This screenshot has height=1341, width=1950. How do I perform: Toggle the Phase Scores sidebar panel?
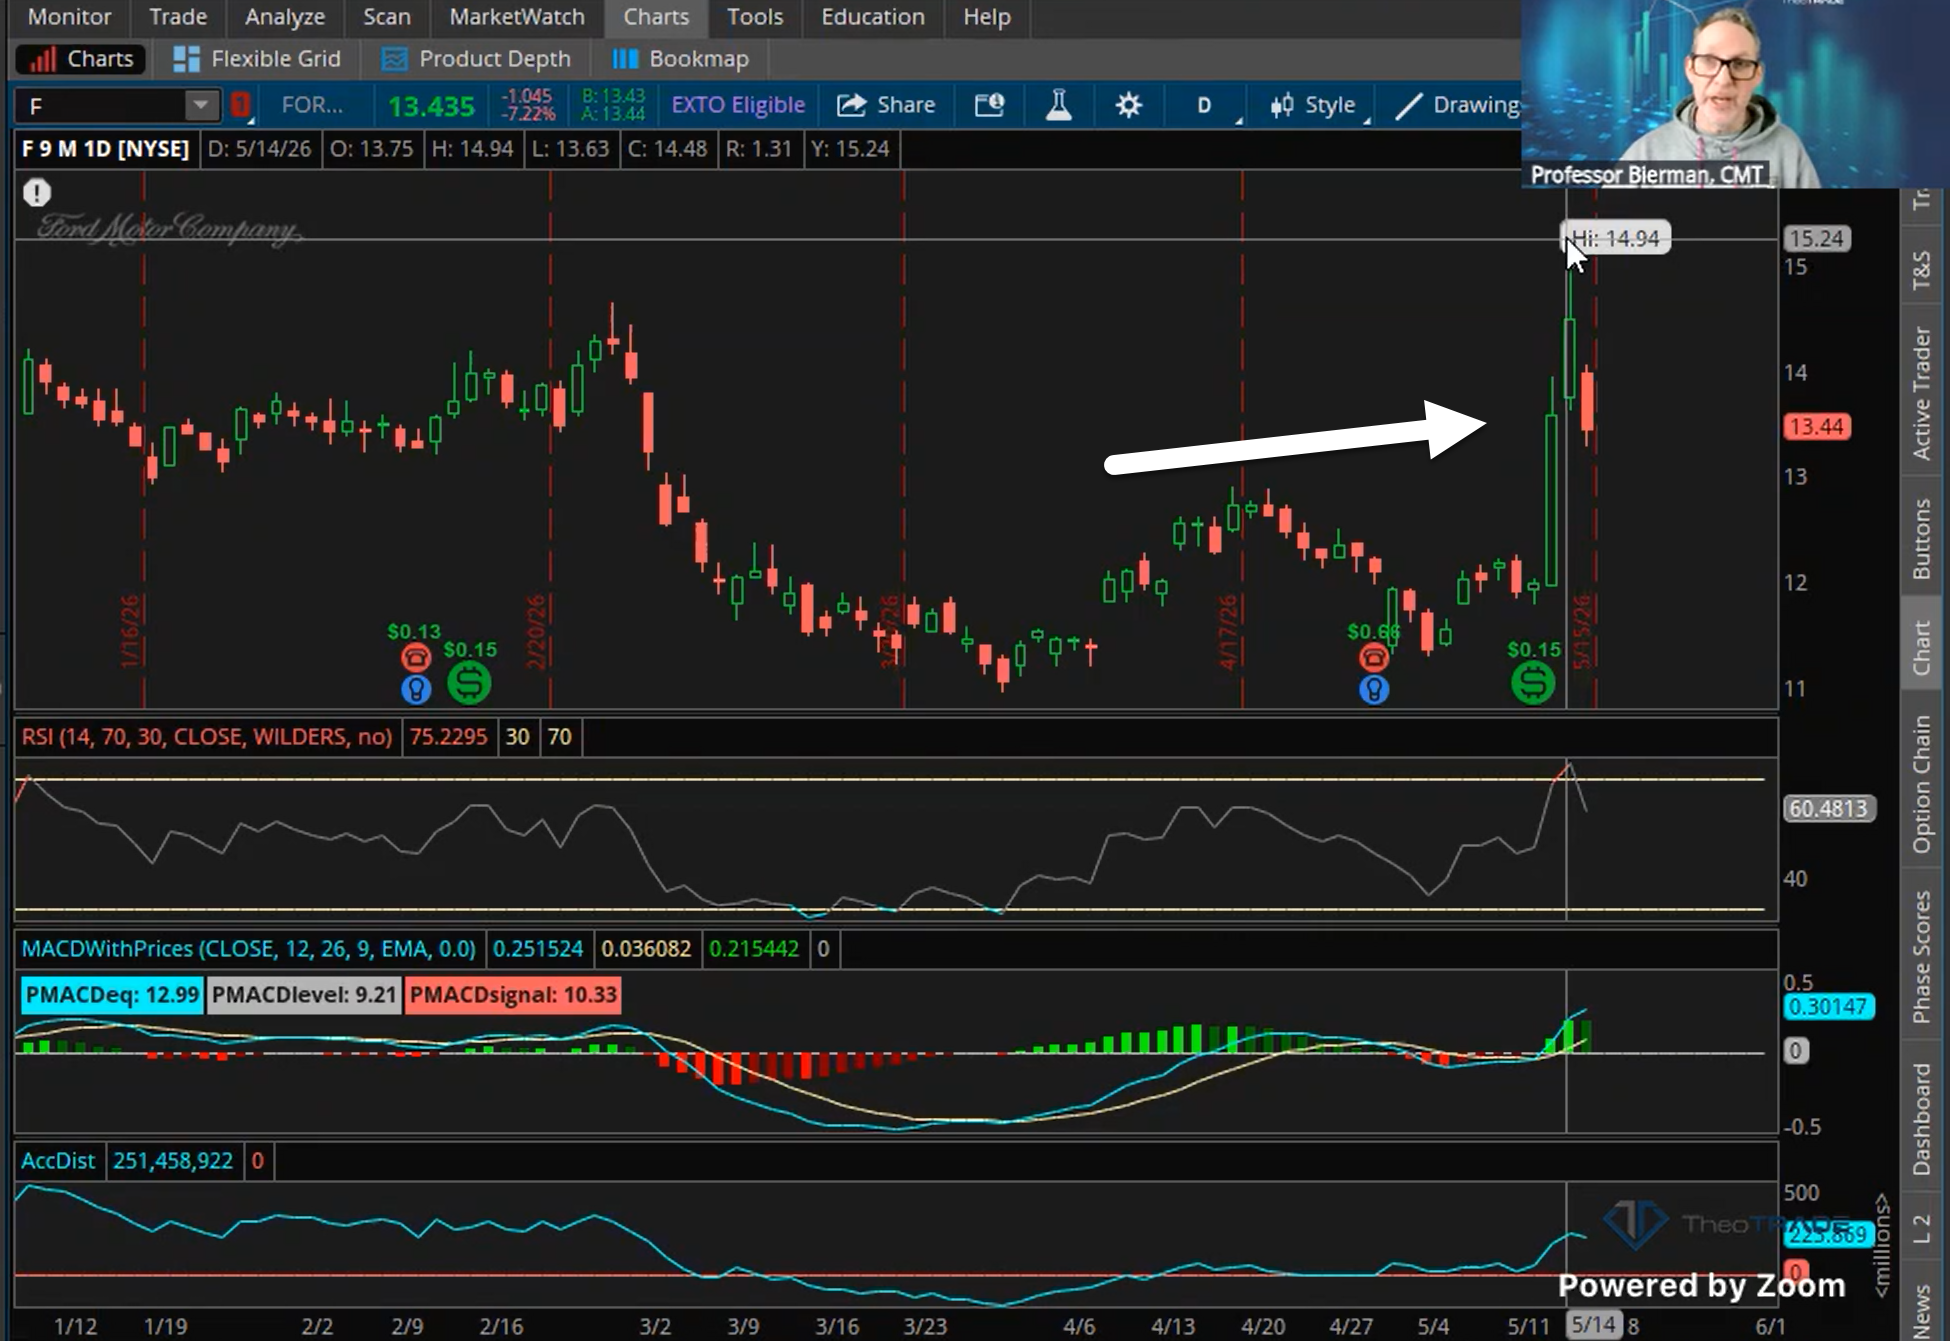1922,957
